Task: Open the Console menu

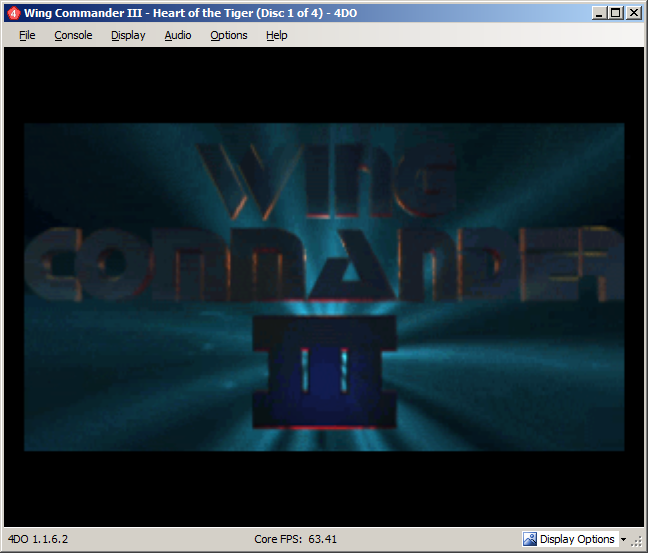Action: click(73, 35)
